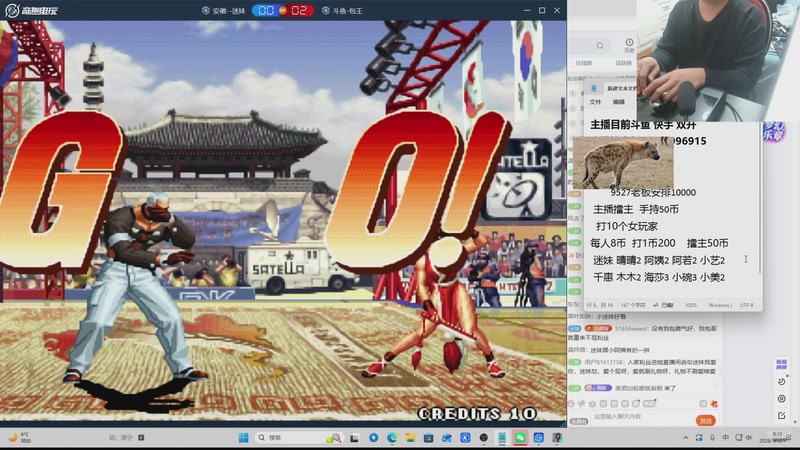Click the microphone icon in system tray
The width and height of the screenshot is (800, 450).
point(712,438)
